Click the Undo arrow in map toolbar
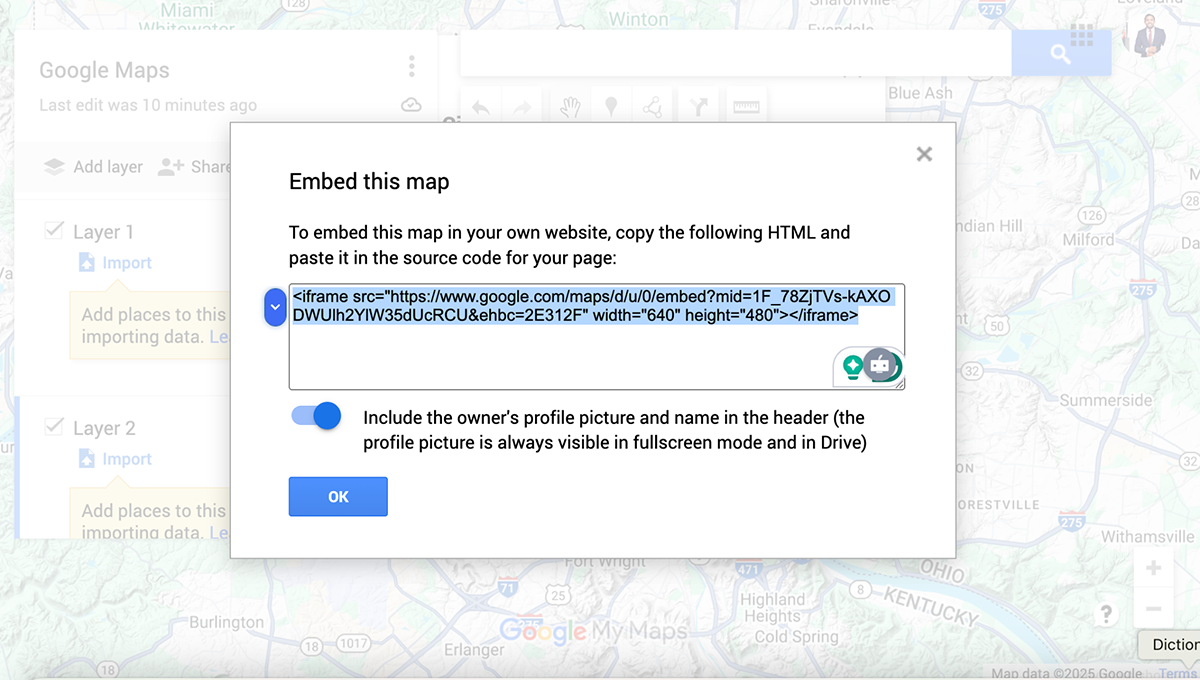The width and height of the screenshot is (1200, 680). [x=481, y=107]
